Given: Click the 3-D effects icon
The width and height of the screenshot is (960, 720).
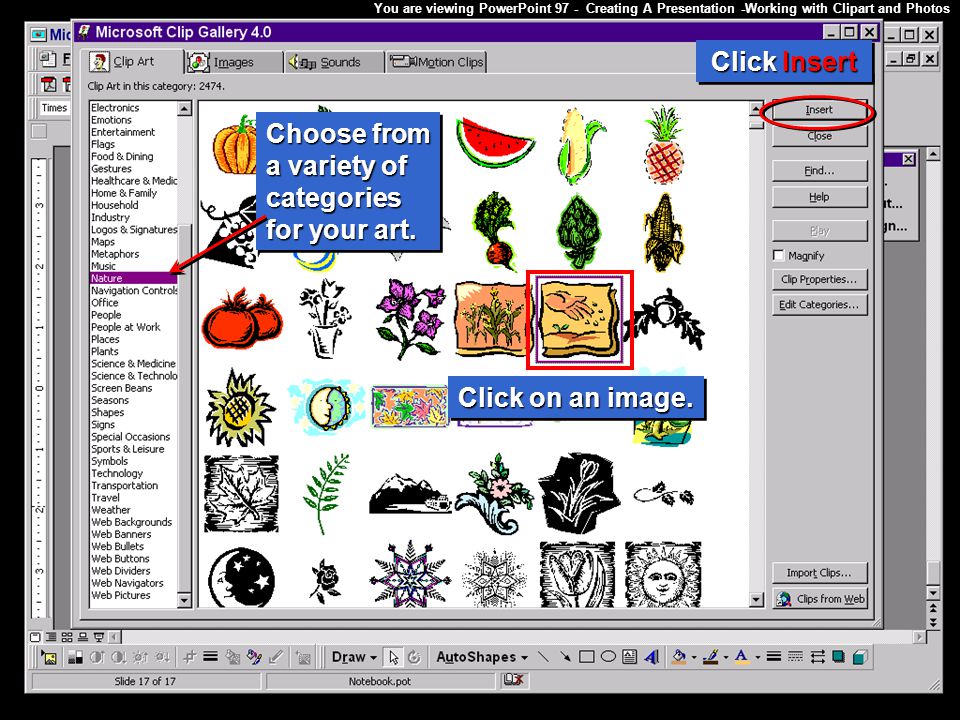Looking at the screenshot, I should coord(860,657).
